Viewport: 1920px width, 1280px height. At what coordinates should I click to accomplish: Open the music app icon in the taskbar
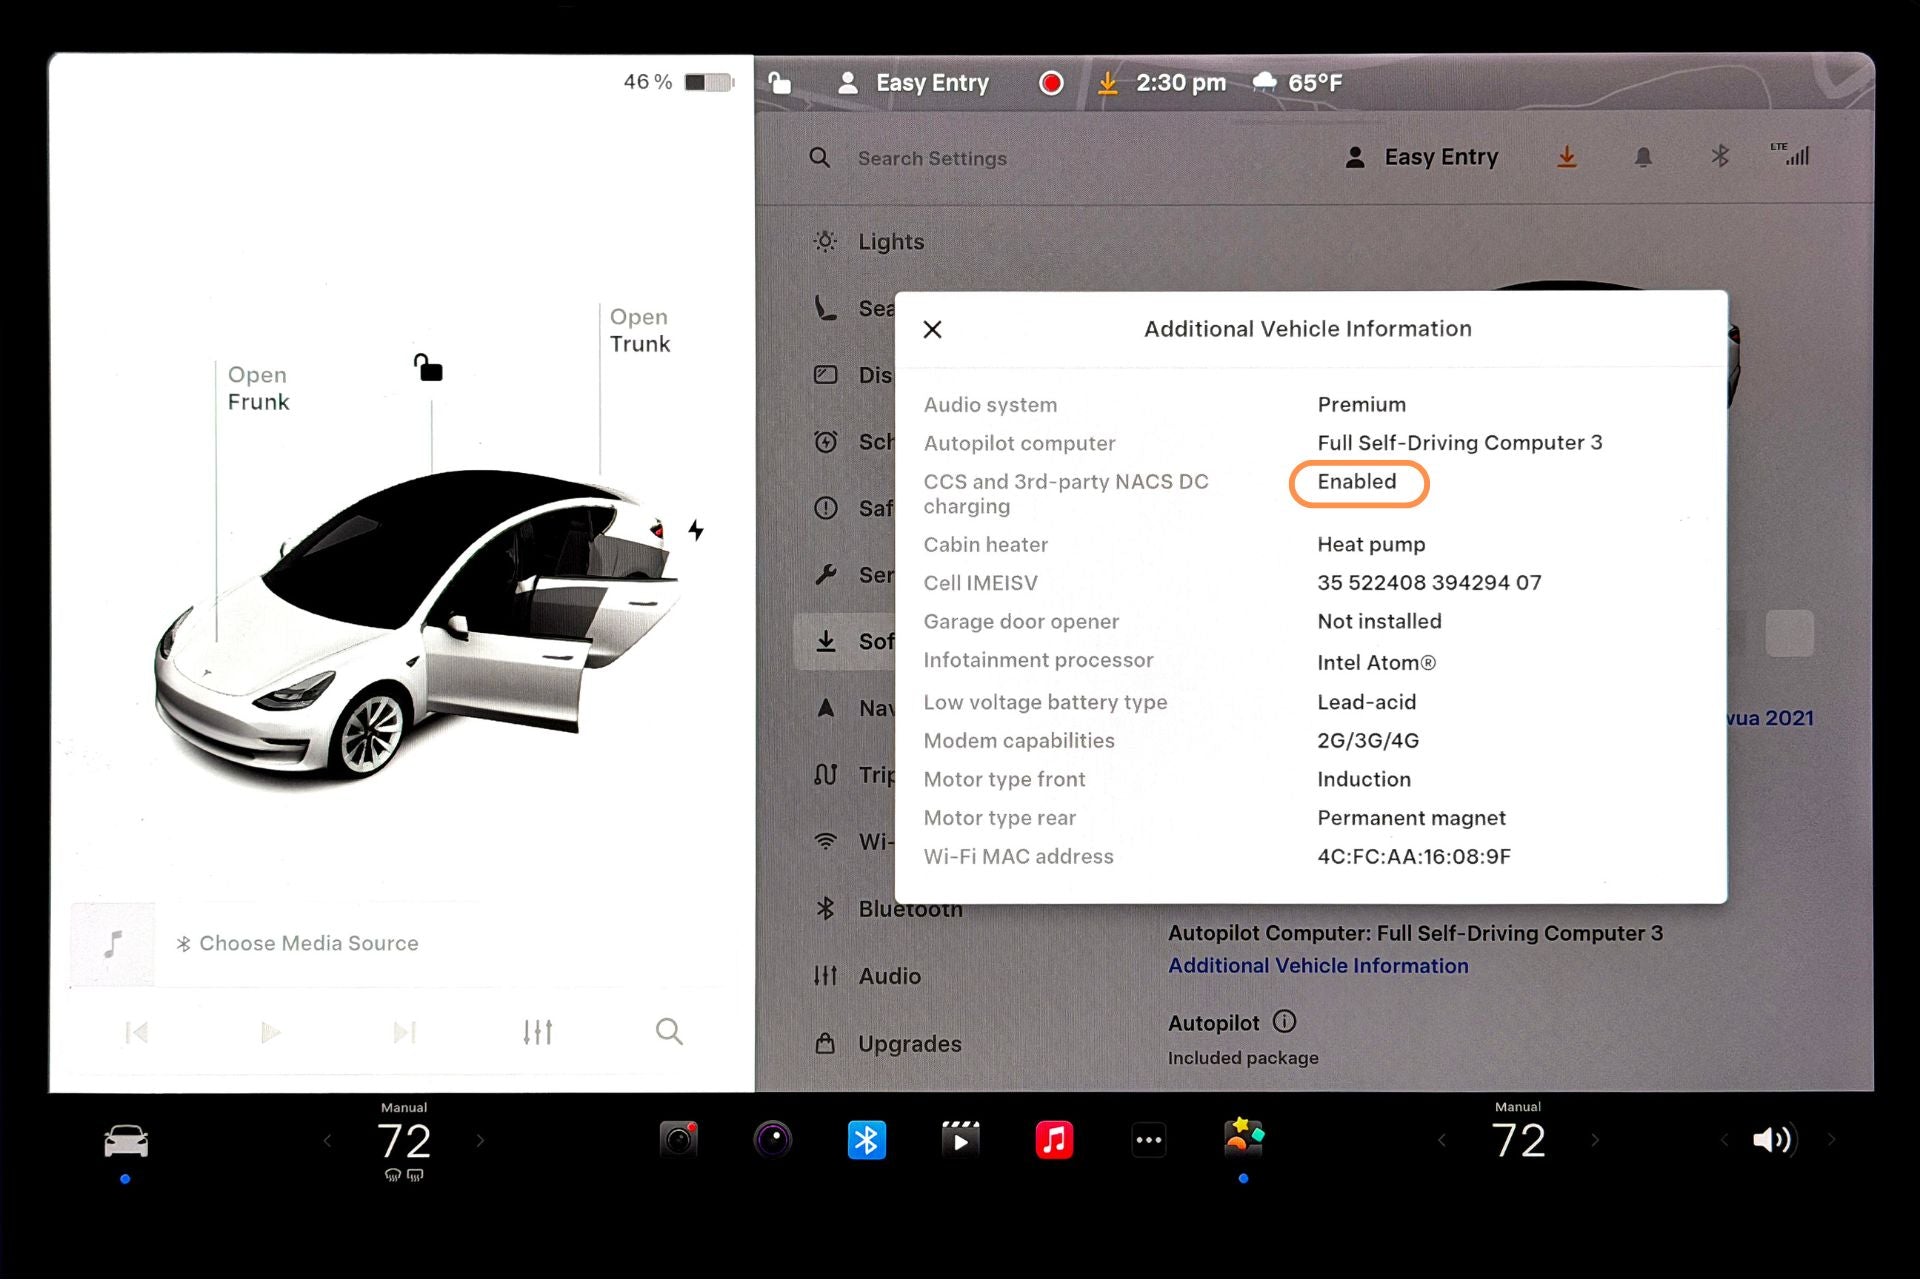coord(1054,1139)
